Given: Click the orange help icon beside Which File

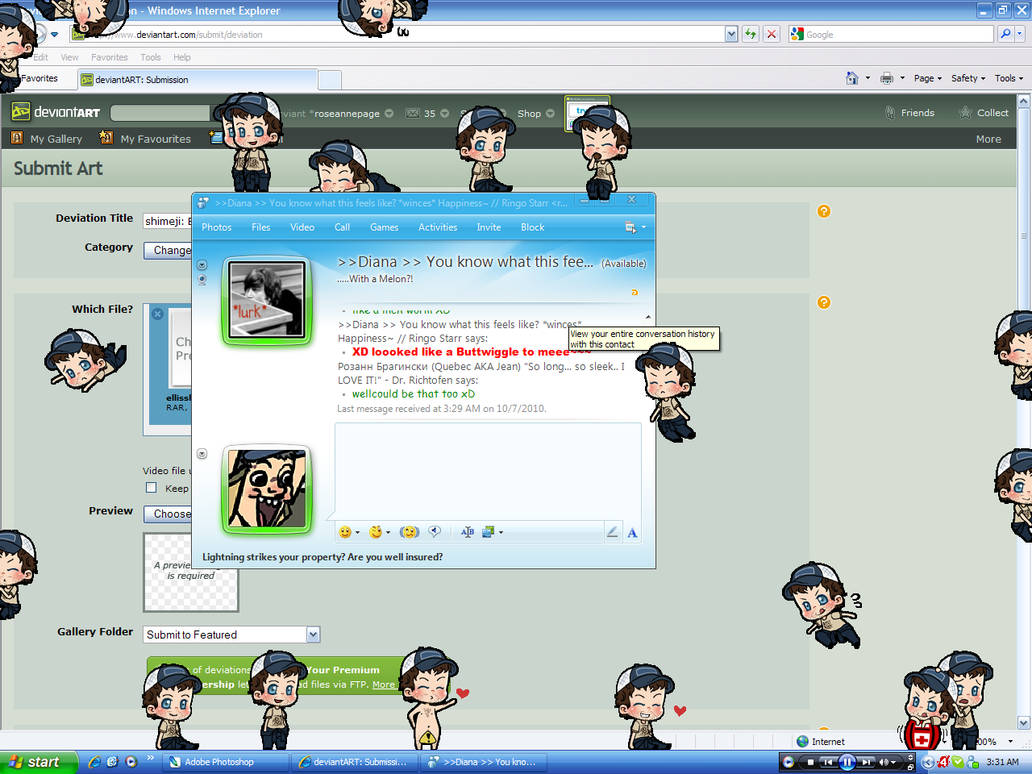Looking at the screenshot, I should click(823, 302).
